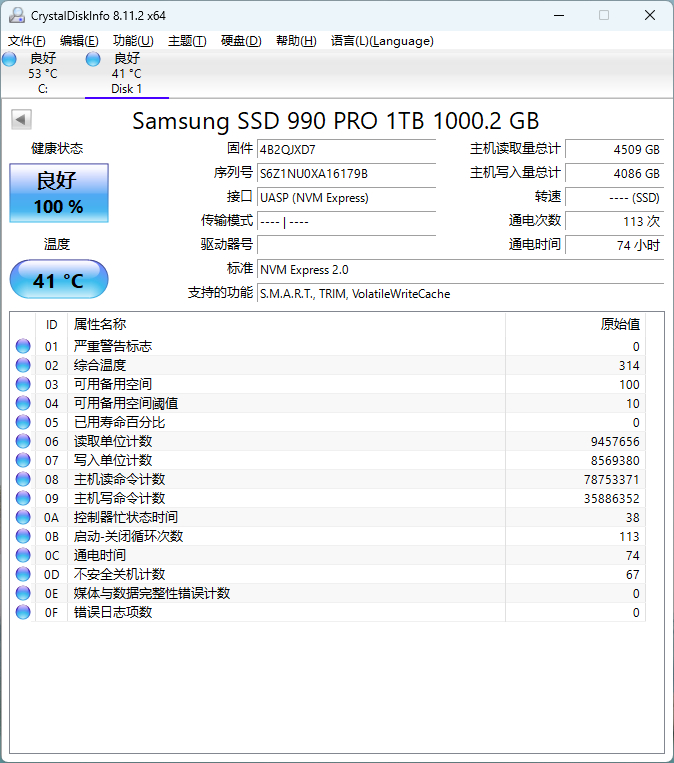674x763 pixels.
Task: Click status orb for C: drive
Action: point(9,59)
